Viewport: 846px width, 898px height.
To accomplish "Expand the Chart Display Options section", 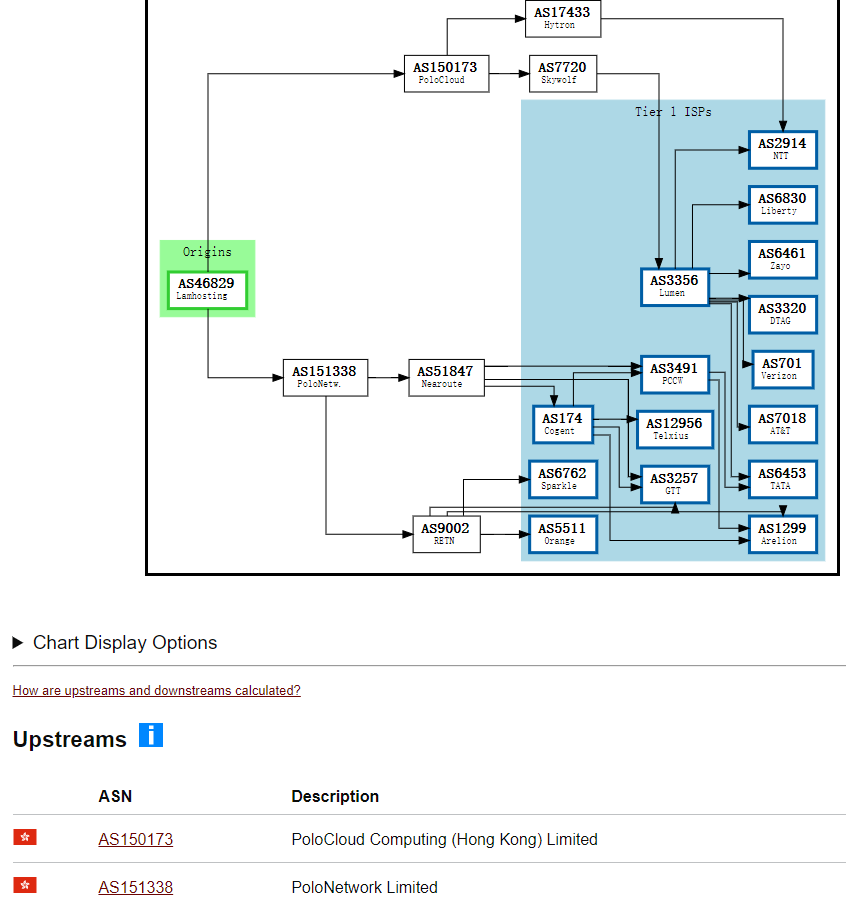I will pyautogui.click(x=115, y=642).
